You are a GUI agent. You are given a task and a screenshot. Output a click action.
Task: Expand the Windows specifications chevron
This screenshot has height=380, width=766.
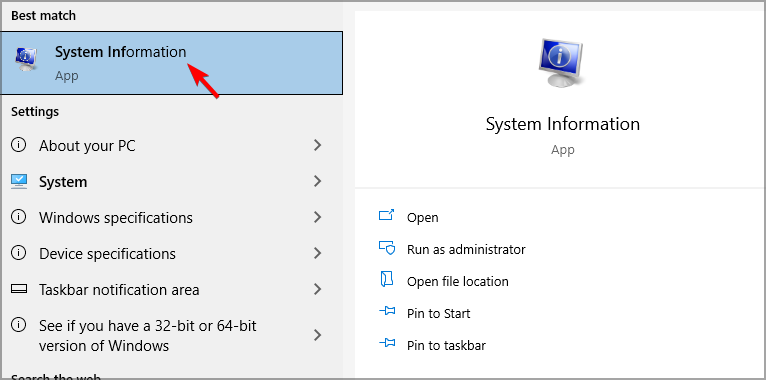click(x=318, y=217)
